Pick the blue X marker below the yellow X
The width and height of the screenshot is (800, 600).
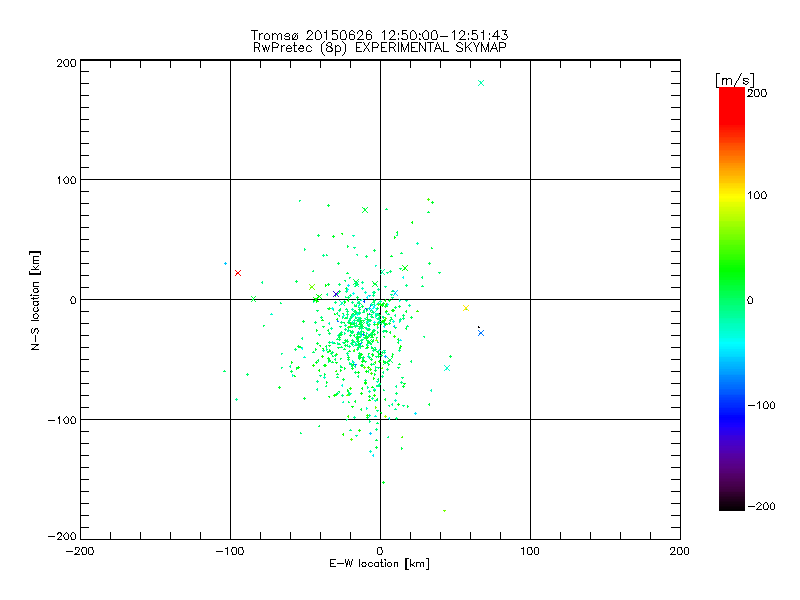click(x=481, y=333)
